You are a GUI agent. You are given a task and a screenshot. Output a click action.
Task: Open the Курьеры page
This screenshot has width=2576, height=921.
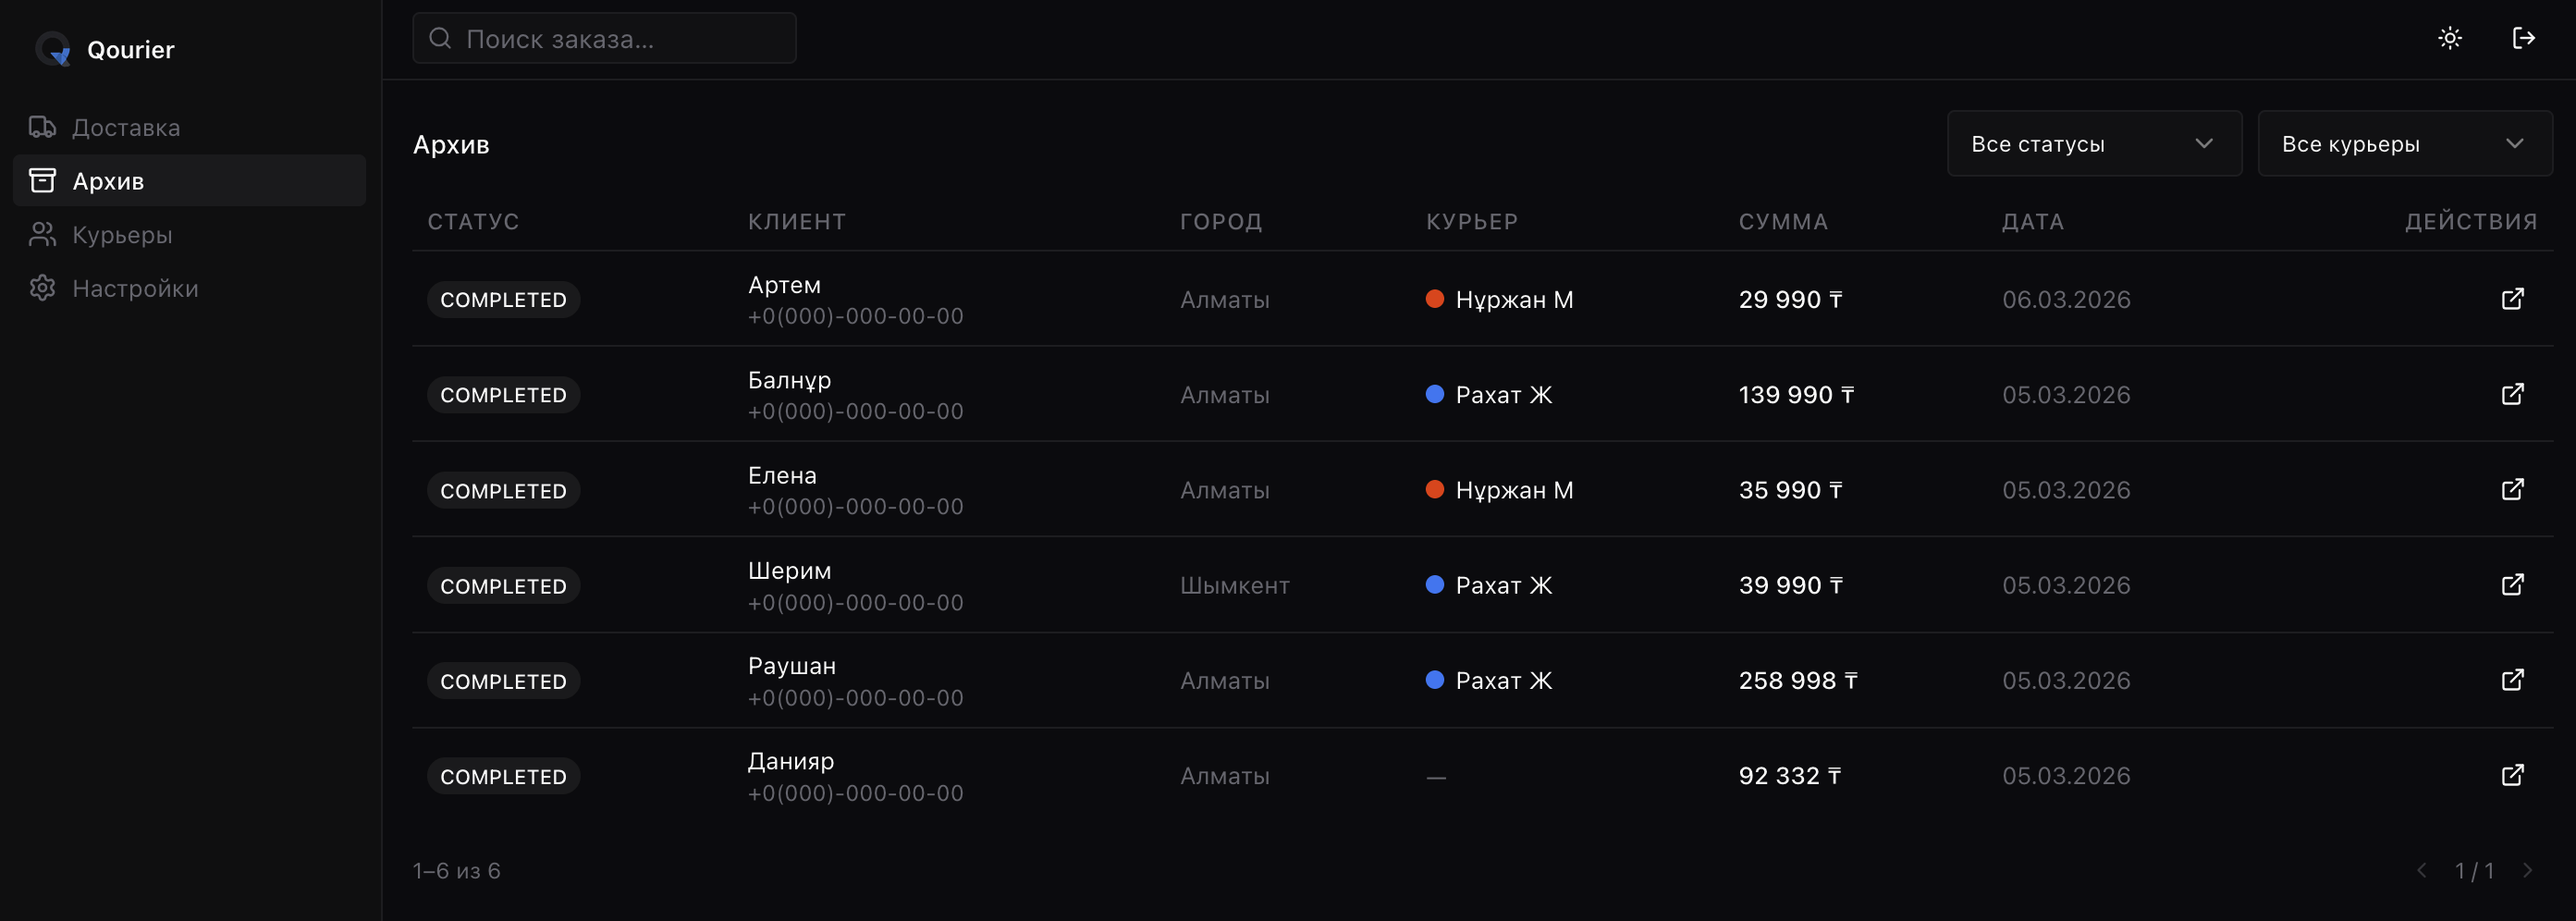(x=122, y=235)
